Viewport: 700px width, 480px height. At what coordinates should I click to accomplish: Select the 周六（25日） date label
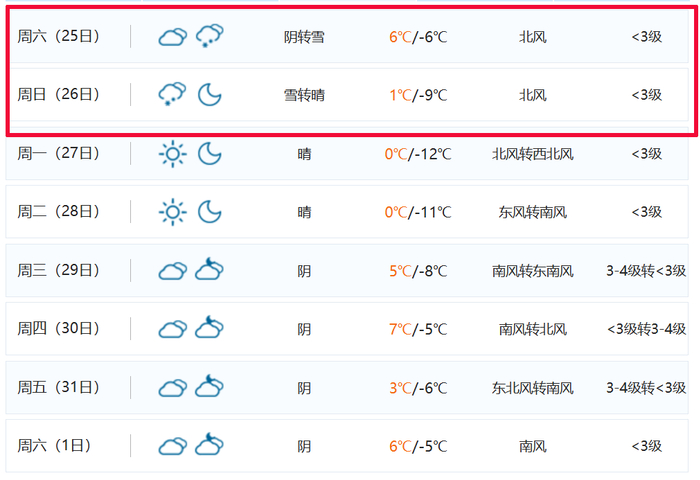tap(59, 37)
